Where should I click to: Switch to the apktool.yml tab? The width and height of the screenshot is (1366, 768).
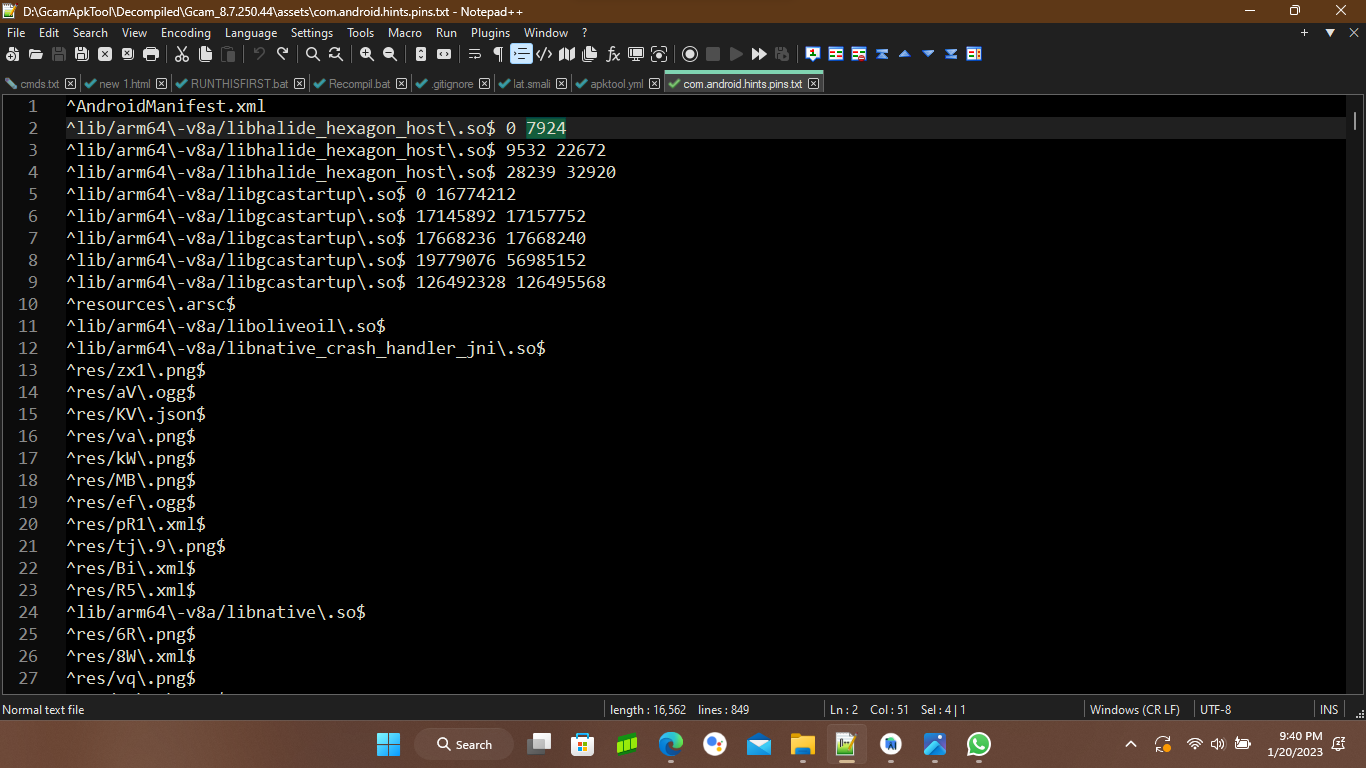[617, 84]
